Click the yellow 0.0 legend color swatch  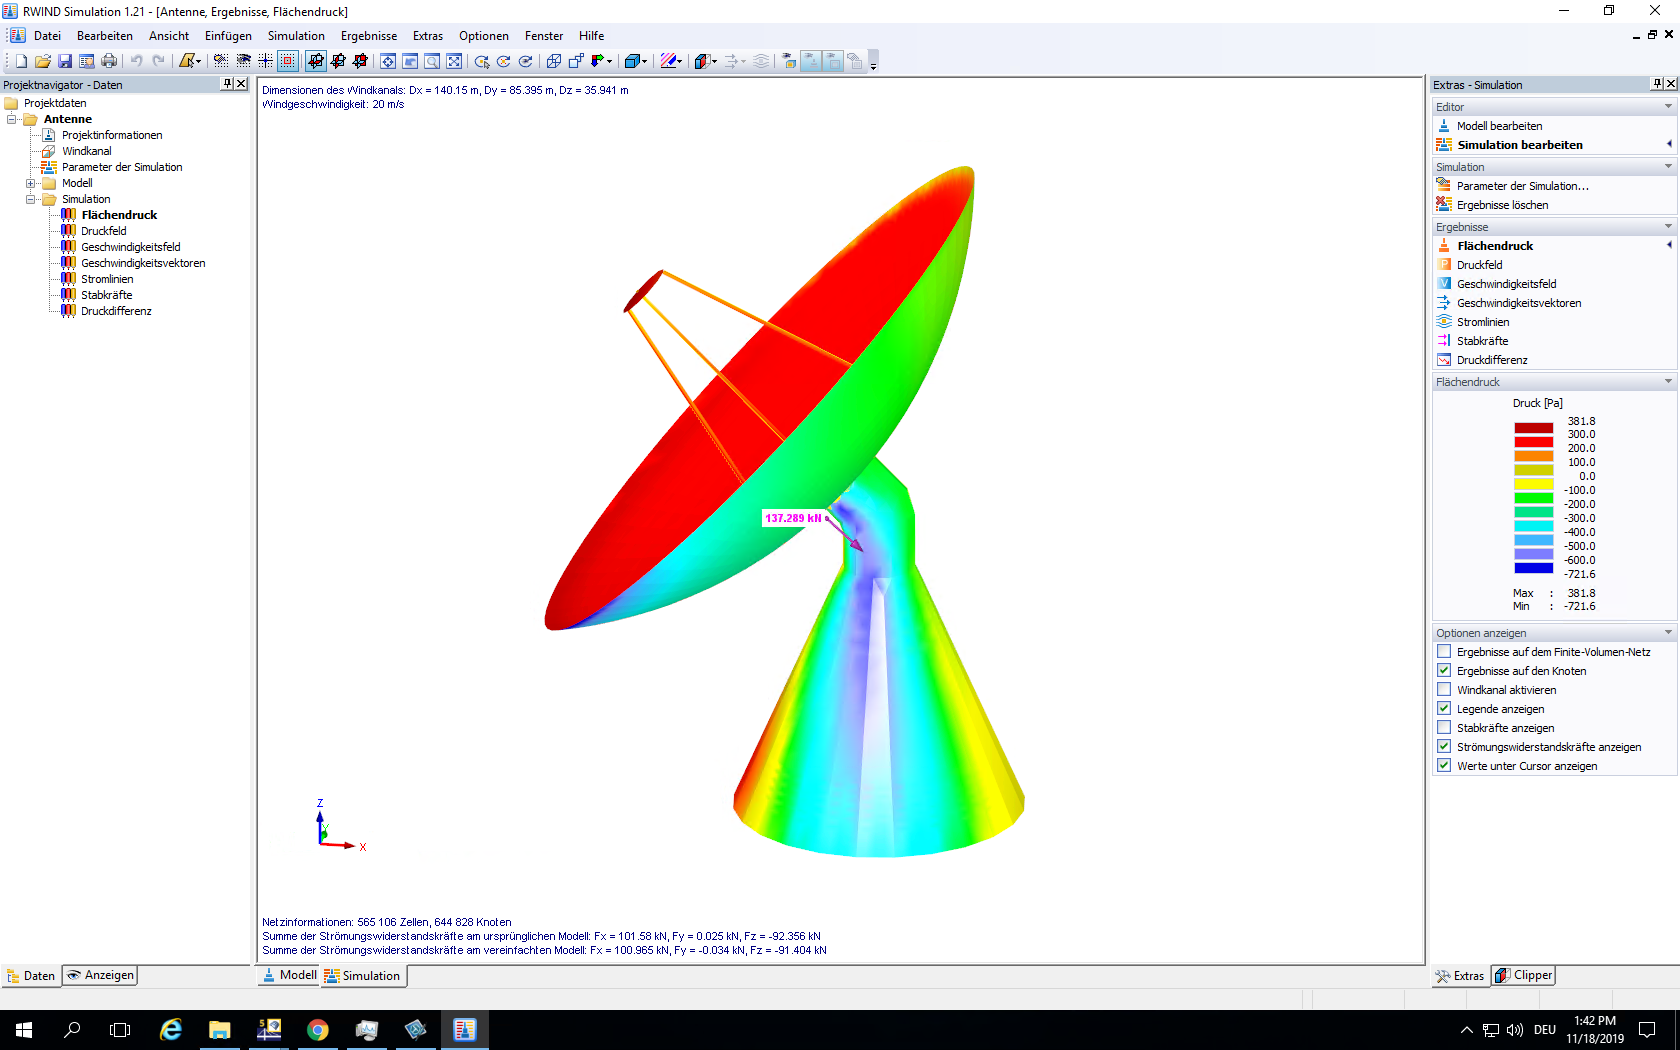(1534, 484)
